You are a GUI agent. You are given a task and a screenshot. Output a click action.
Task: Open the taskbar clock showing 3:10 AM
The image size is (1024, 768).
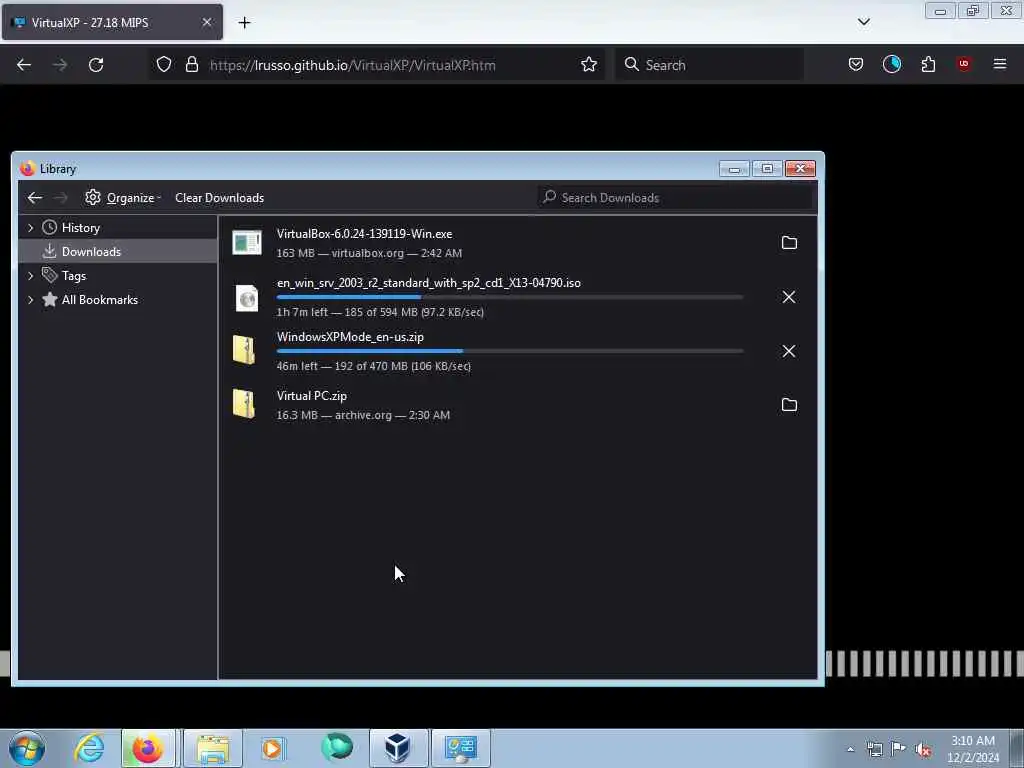[973, 749]
